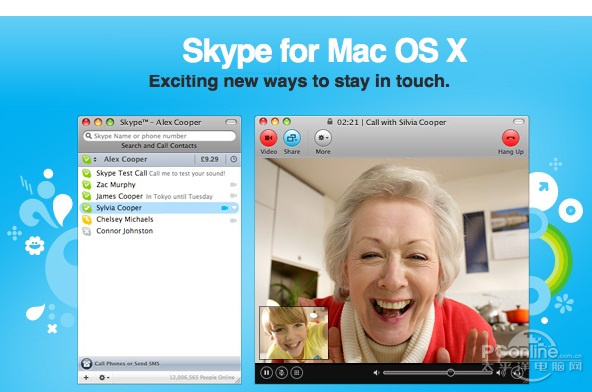Click the red Video button in call window
The width and height of the screenshot is (592, 392).
(x=268, y=138)
